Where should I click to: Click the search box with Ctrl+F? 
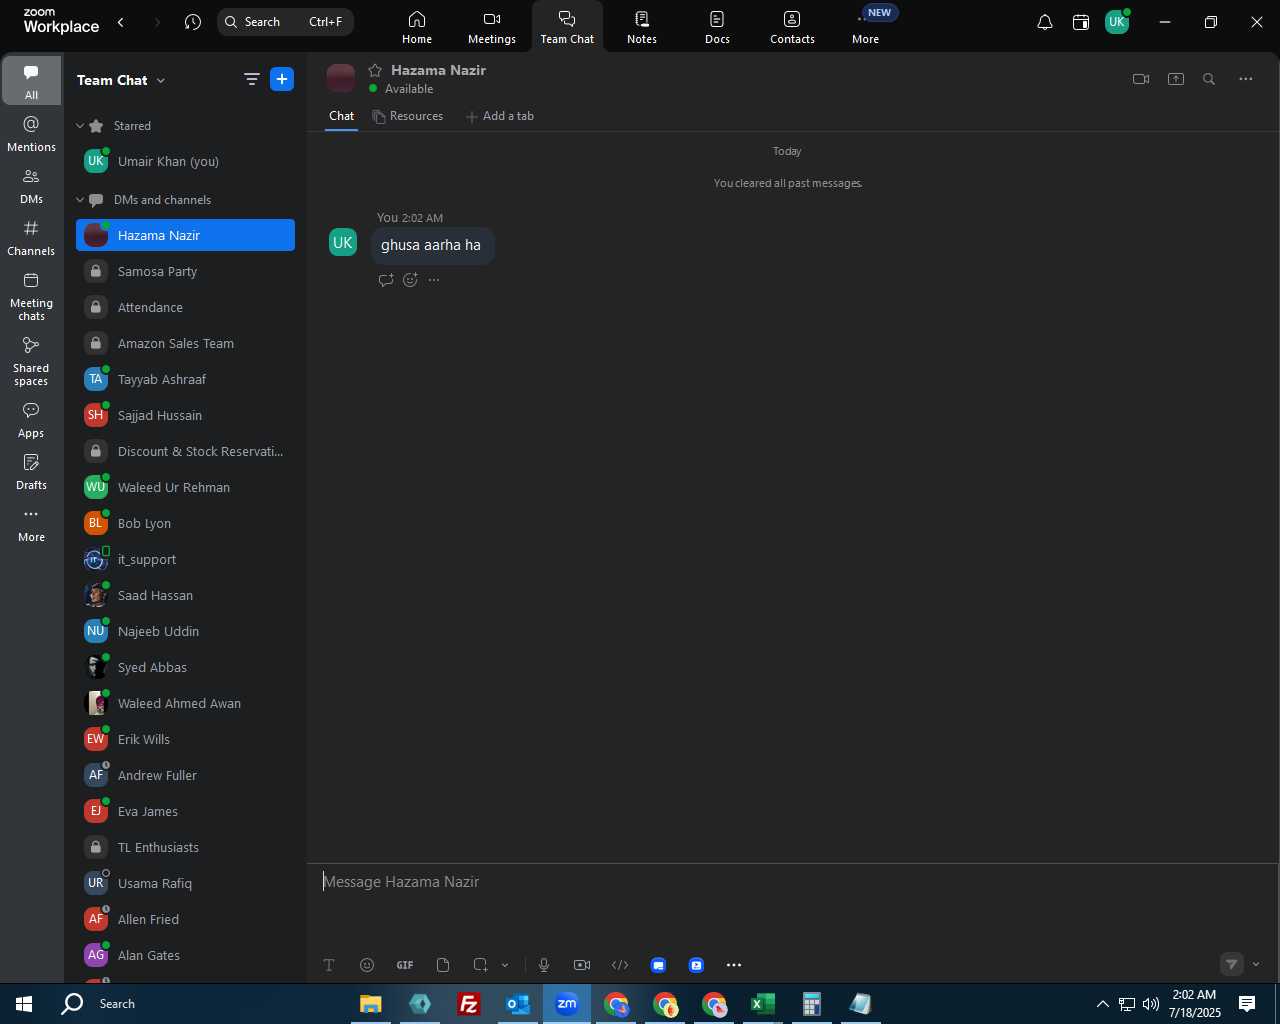(285, 22)
